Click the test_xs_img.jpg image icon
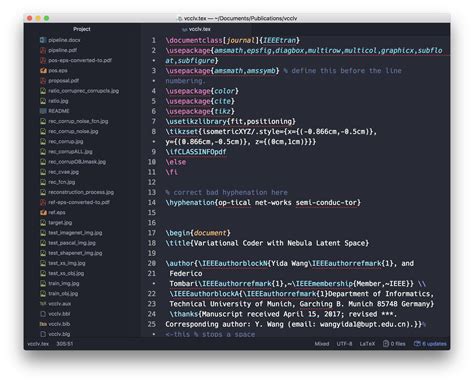 (x=43, y=263)
